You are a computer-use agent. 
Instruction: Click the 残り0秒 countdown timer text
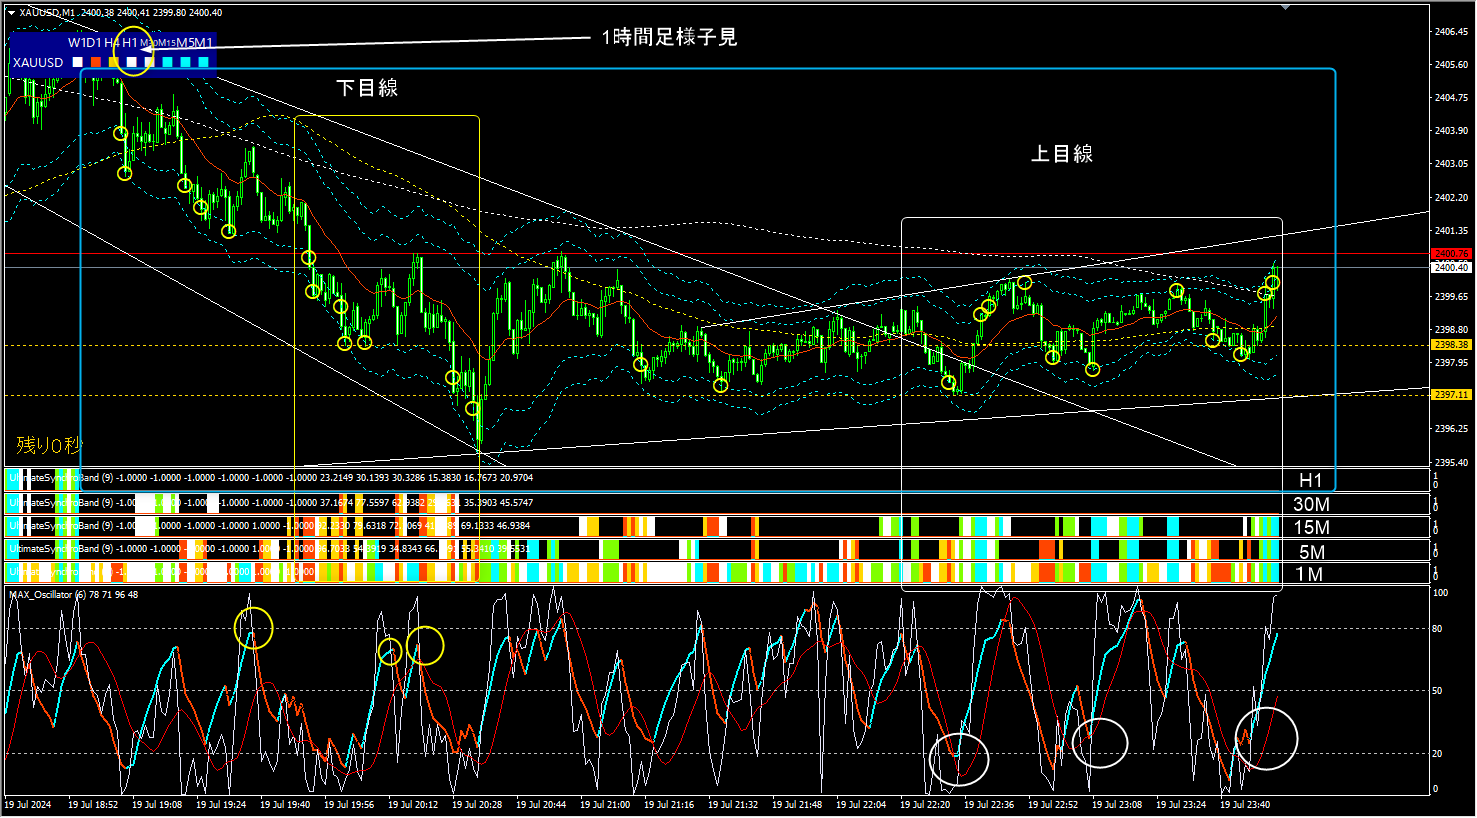pyautogui.click(x=49, y=445)
